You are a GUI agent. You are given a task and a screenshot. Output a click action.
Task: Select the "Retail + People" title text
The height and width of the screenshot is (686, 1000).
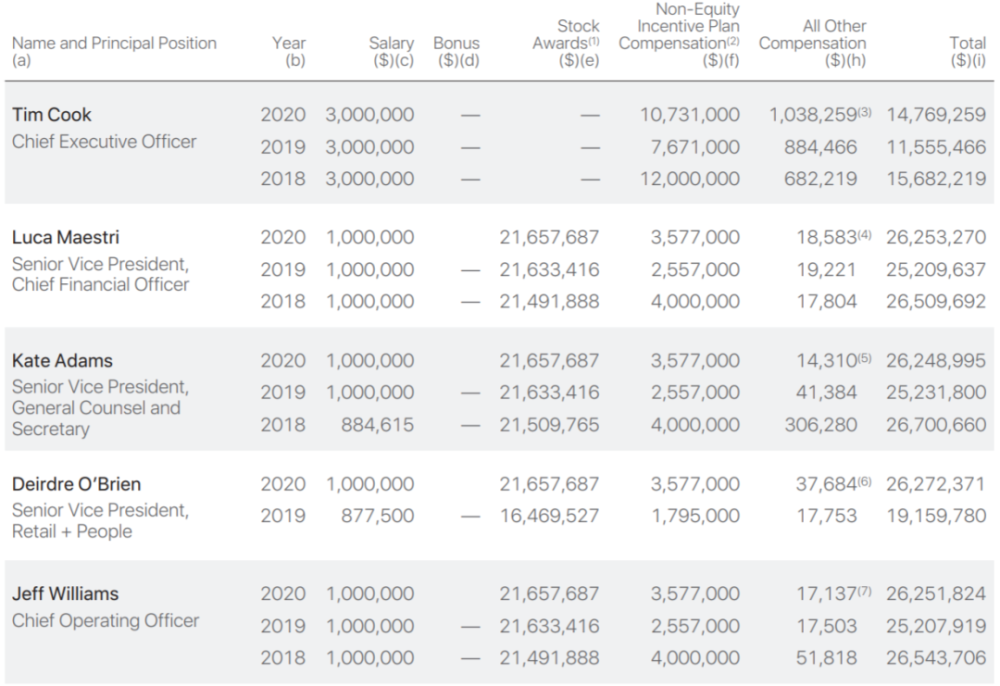pos(72,531)
